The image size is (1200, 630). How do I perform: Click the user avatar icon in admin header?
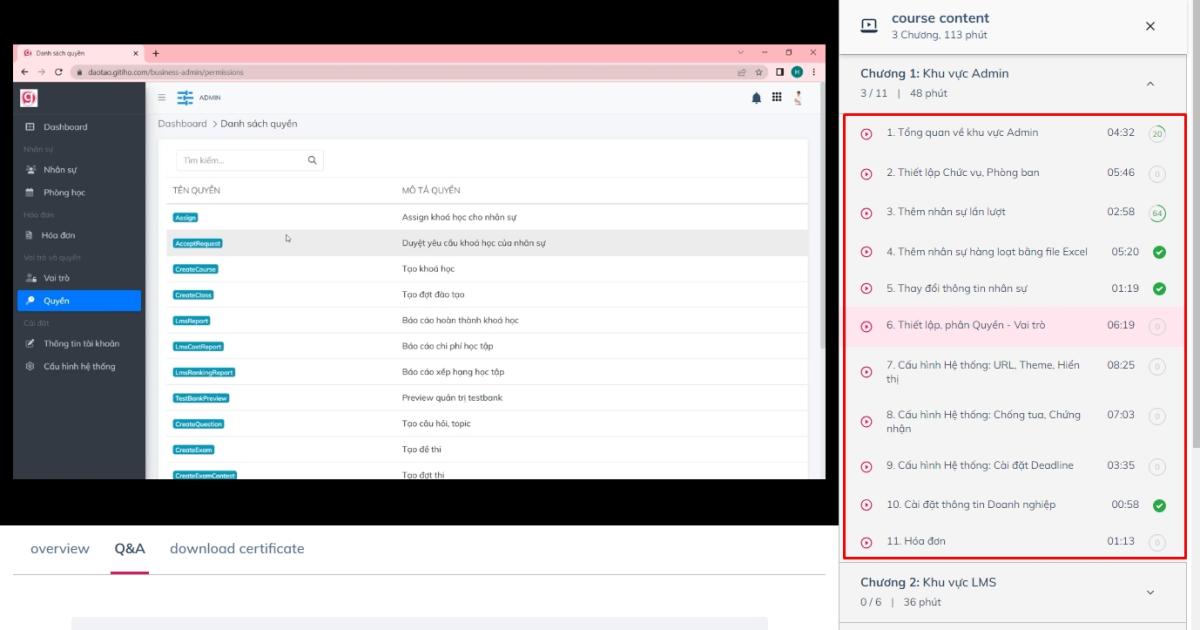(798, 98)
